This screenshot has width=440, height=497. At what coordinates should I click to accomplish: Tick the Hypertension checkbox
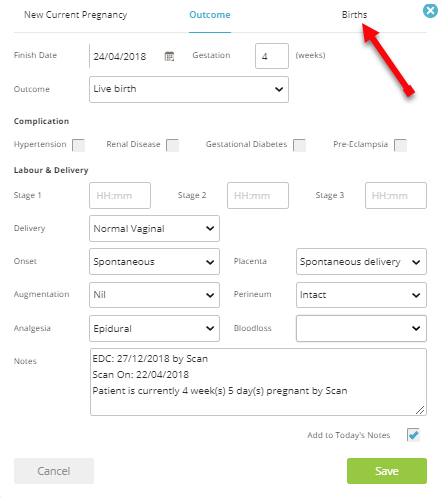[x=79, y=145]
